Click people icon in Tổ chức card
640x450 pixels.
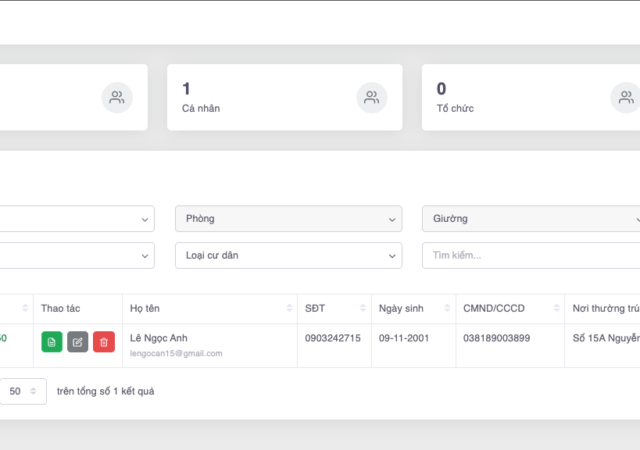[x=625, y=97]
